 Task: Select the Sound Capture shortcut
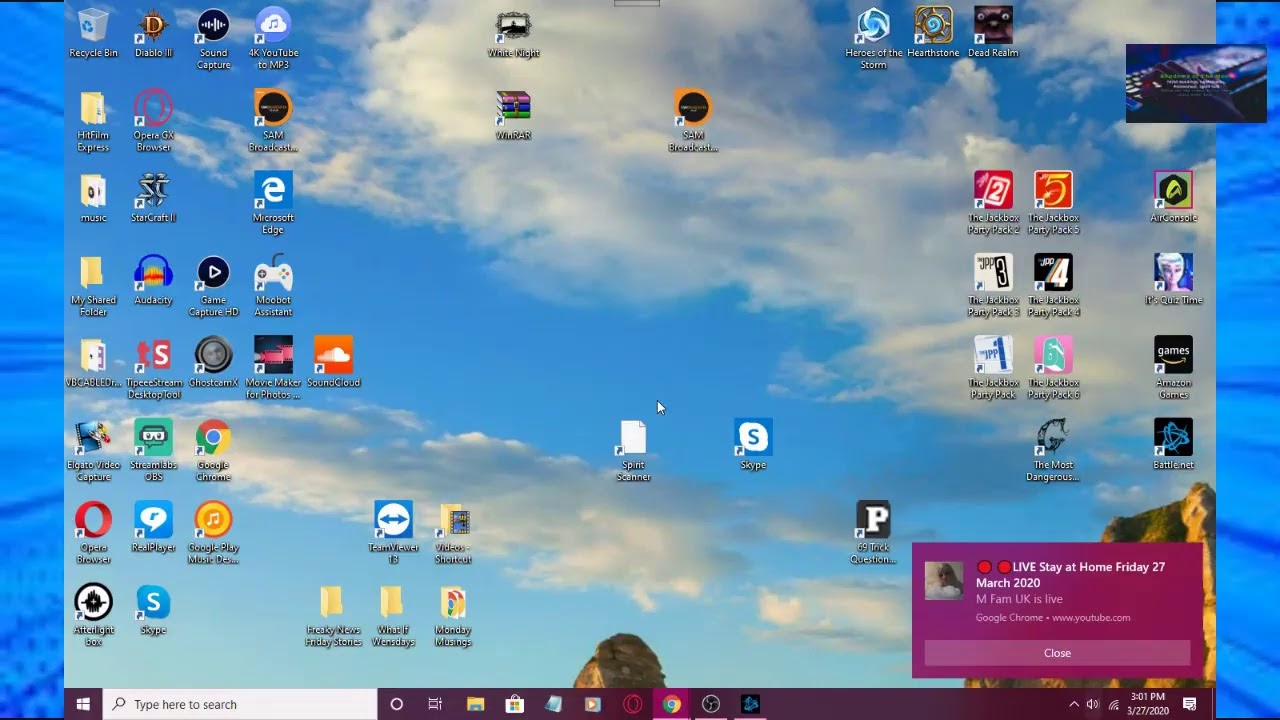[213, 40]
